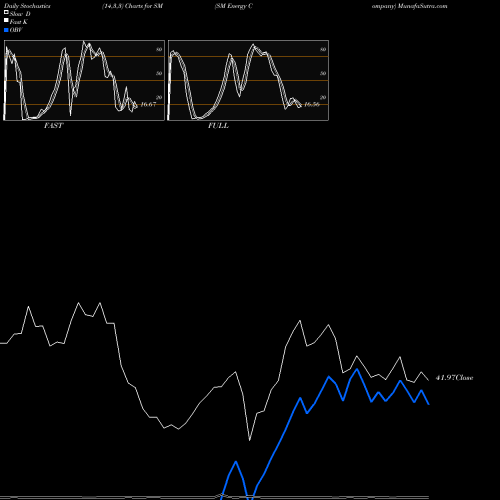Click the end of the white close price line
The image size is (500, 500).
click(428, 380)
